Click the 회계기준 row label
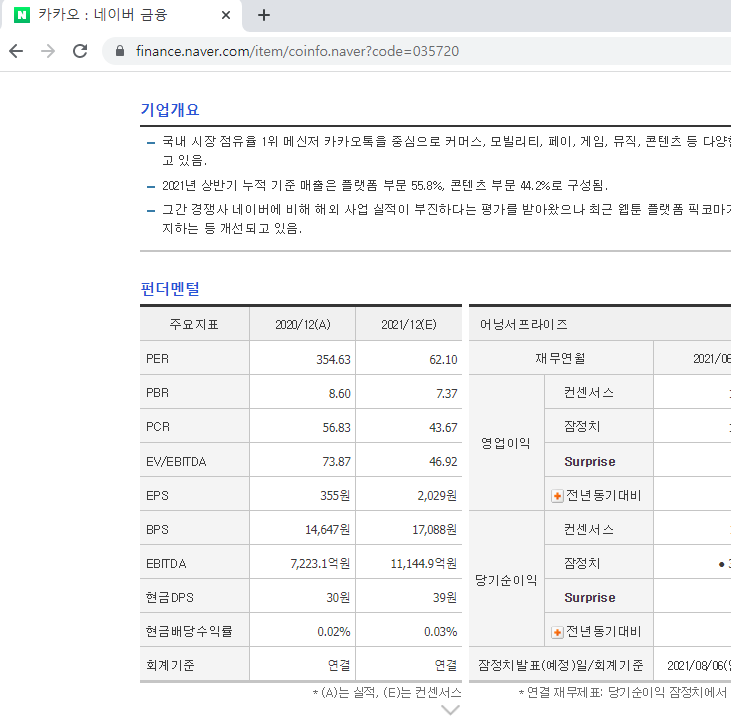The height and width of the screenshot is (719, 731). click(170, 665)
